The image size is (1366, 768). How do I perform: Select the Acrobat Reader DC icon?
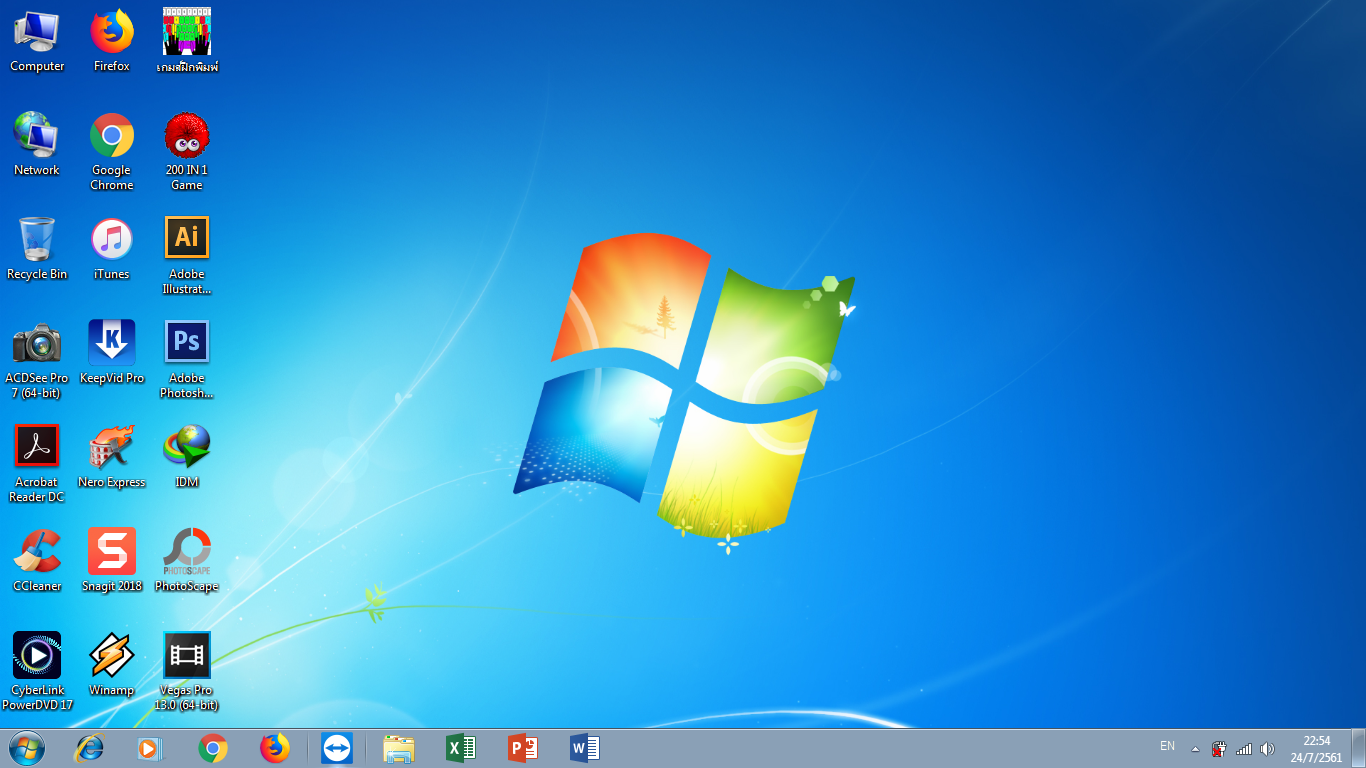(37, 464)
